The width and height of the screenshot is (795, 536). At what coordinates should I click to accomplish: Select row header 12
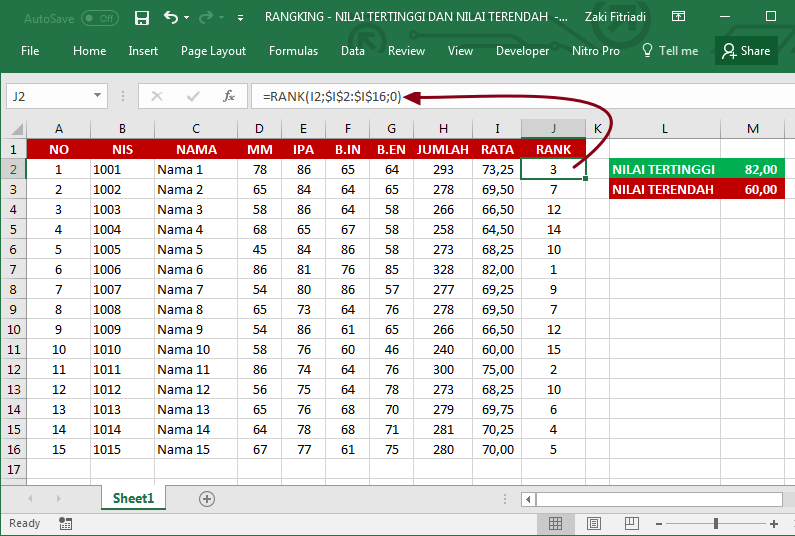point(13,369)
